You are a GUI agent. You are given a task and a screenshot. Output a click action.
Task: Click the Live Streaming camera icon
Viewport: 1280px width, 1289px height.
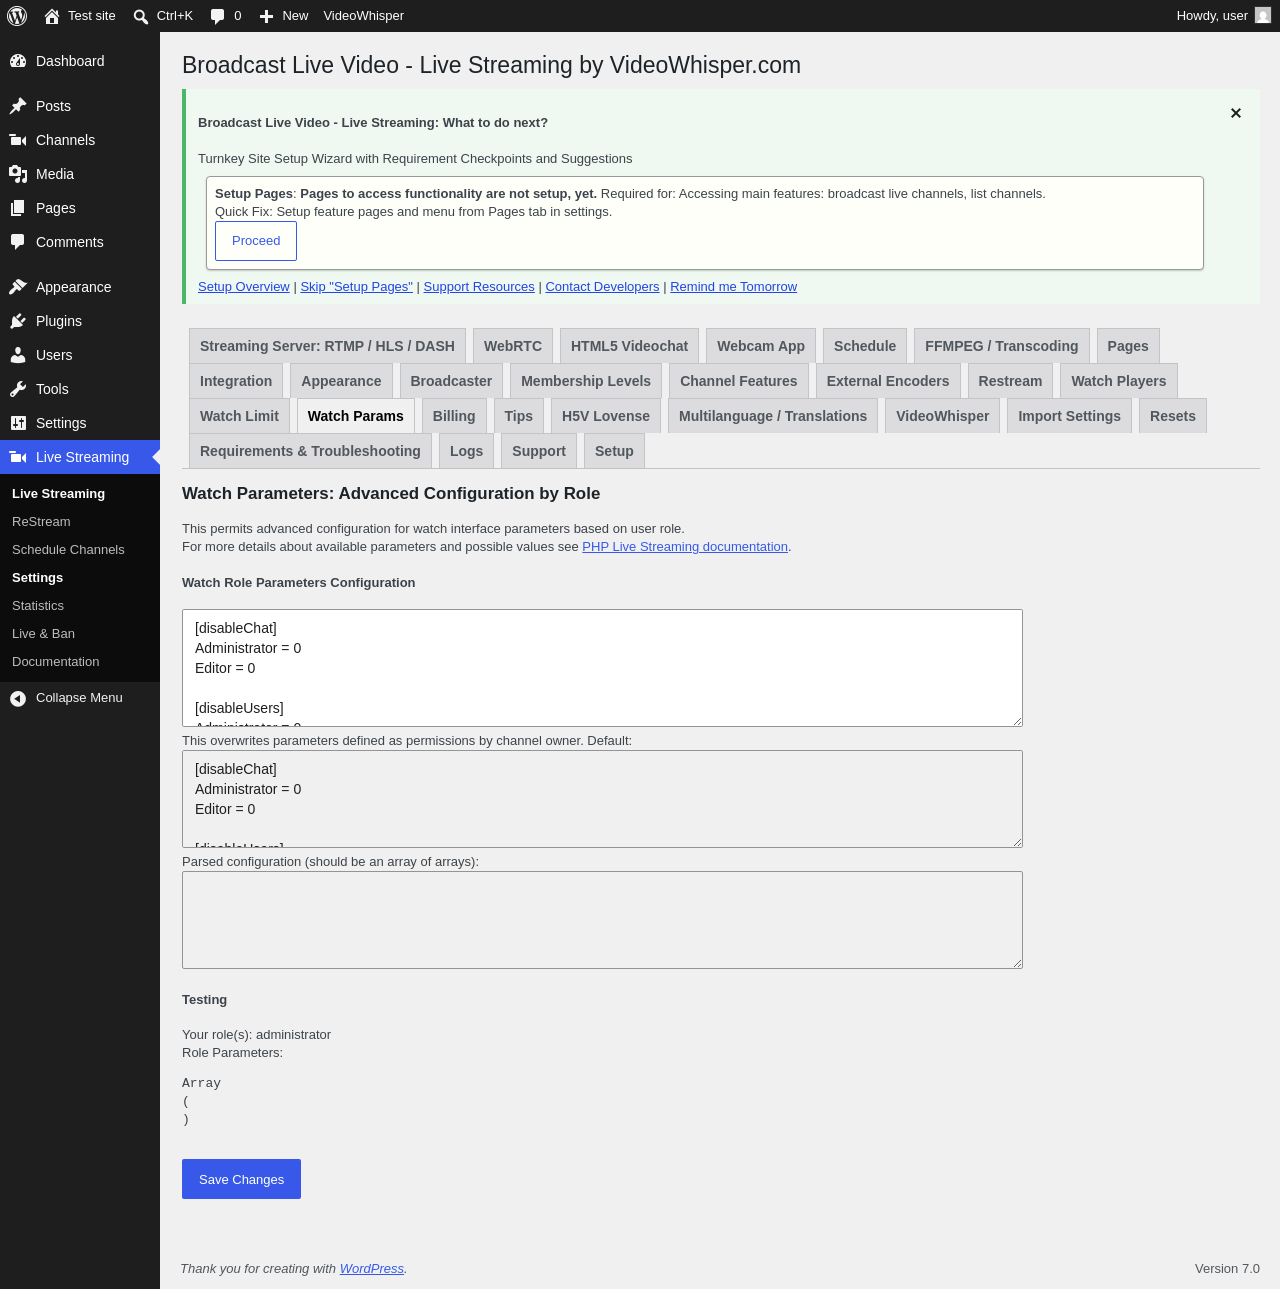(18, 457)
